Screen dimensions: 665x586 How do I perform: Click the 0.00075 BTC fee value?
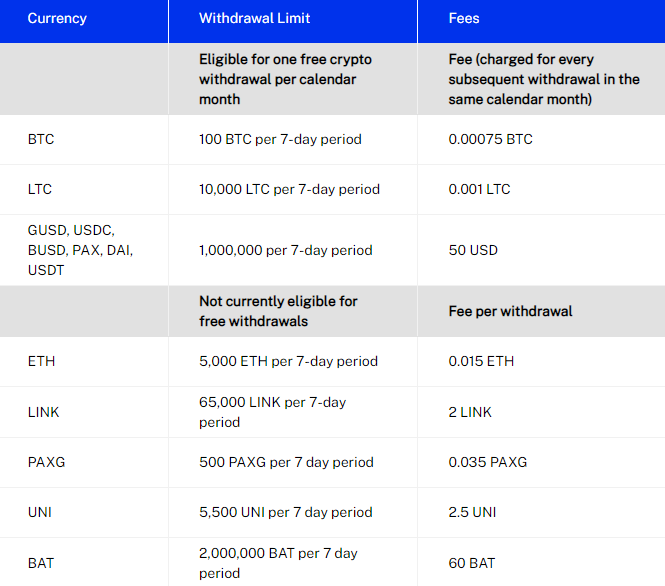[491, 140]
